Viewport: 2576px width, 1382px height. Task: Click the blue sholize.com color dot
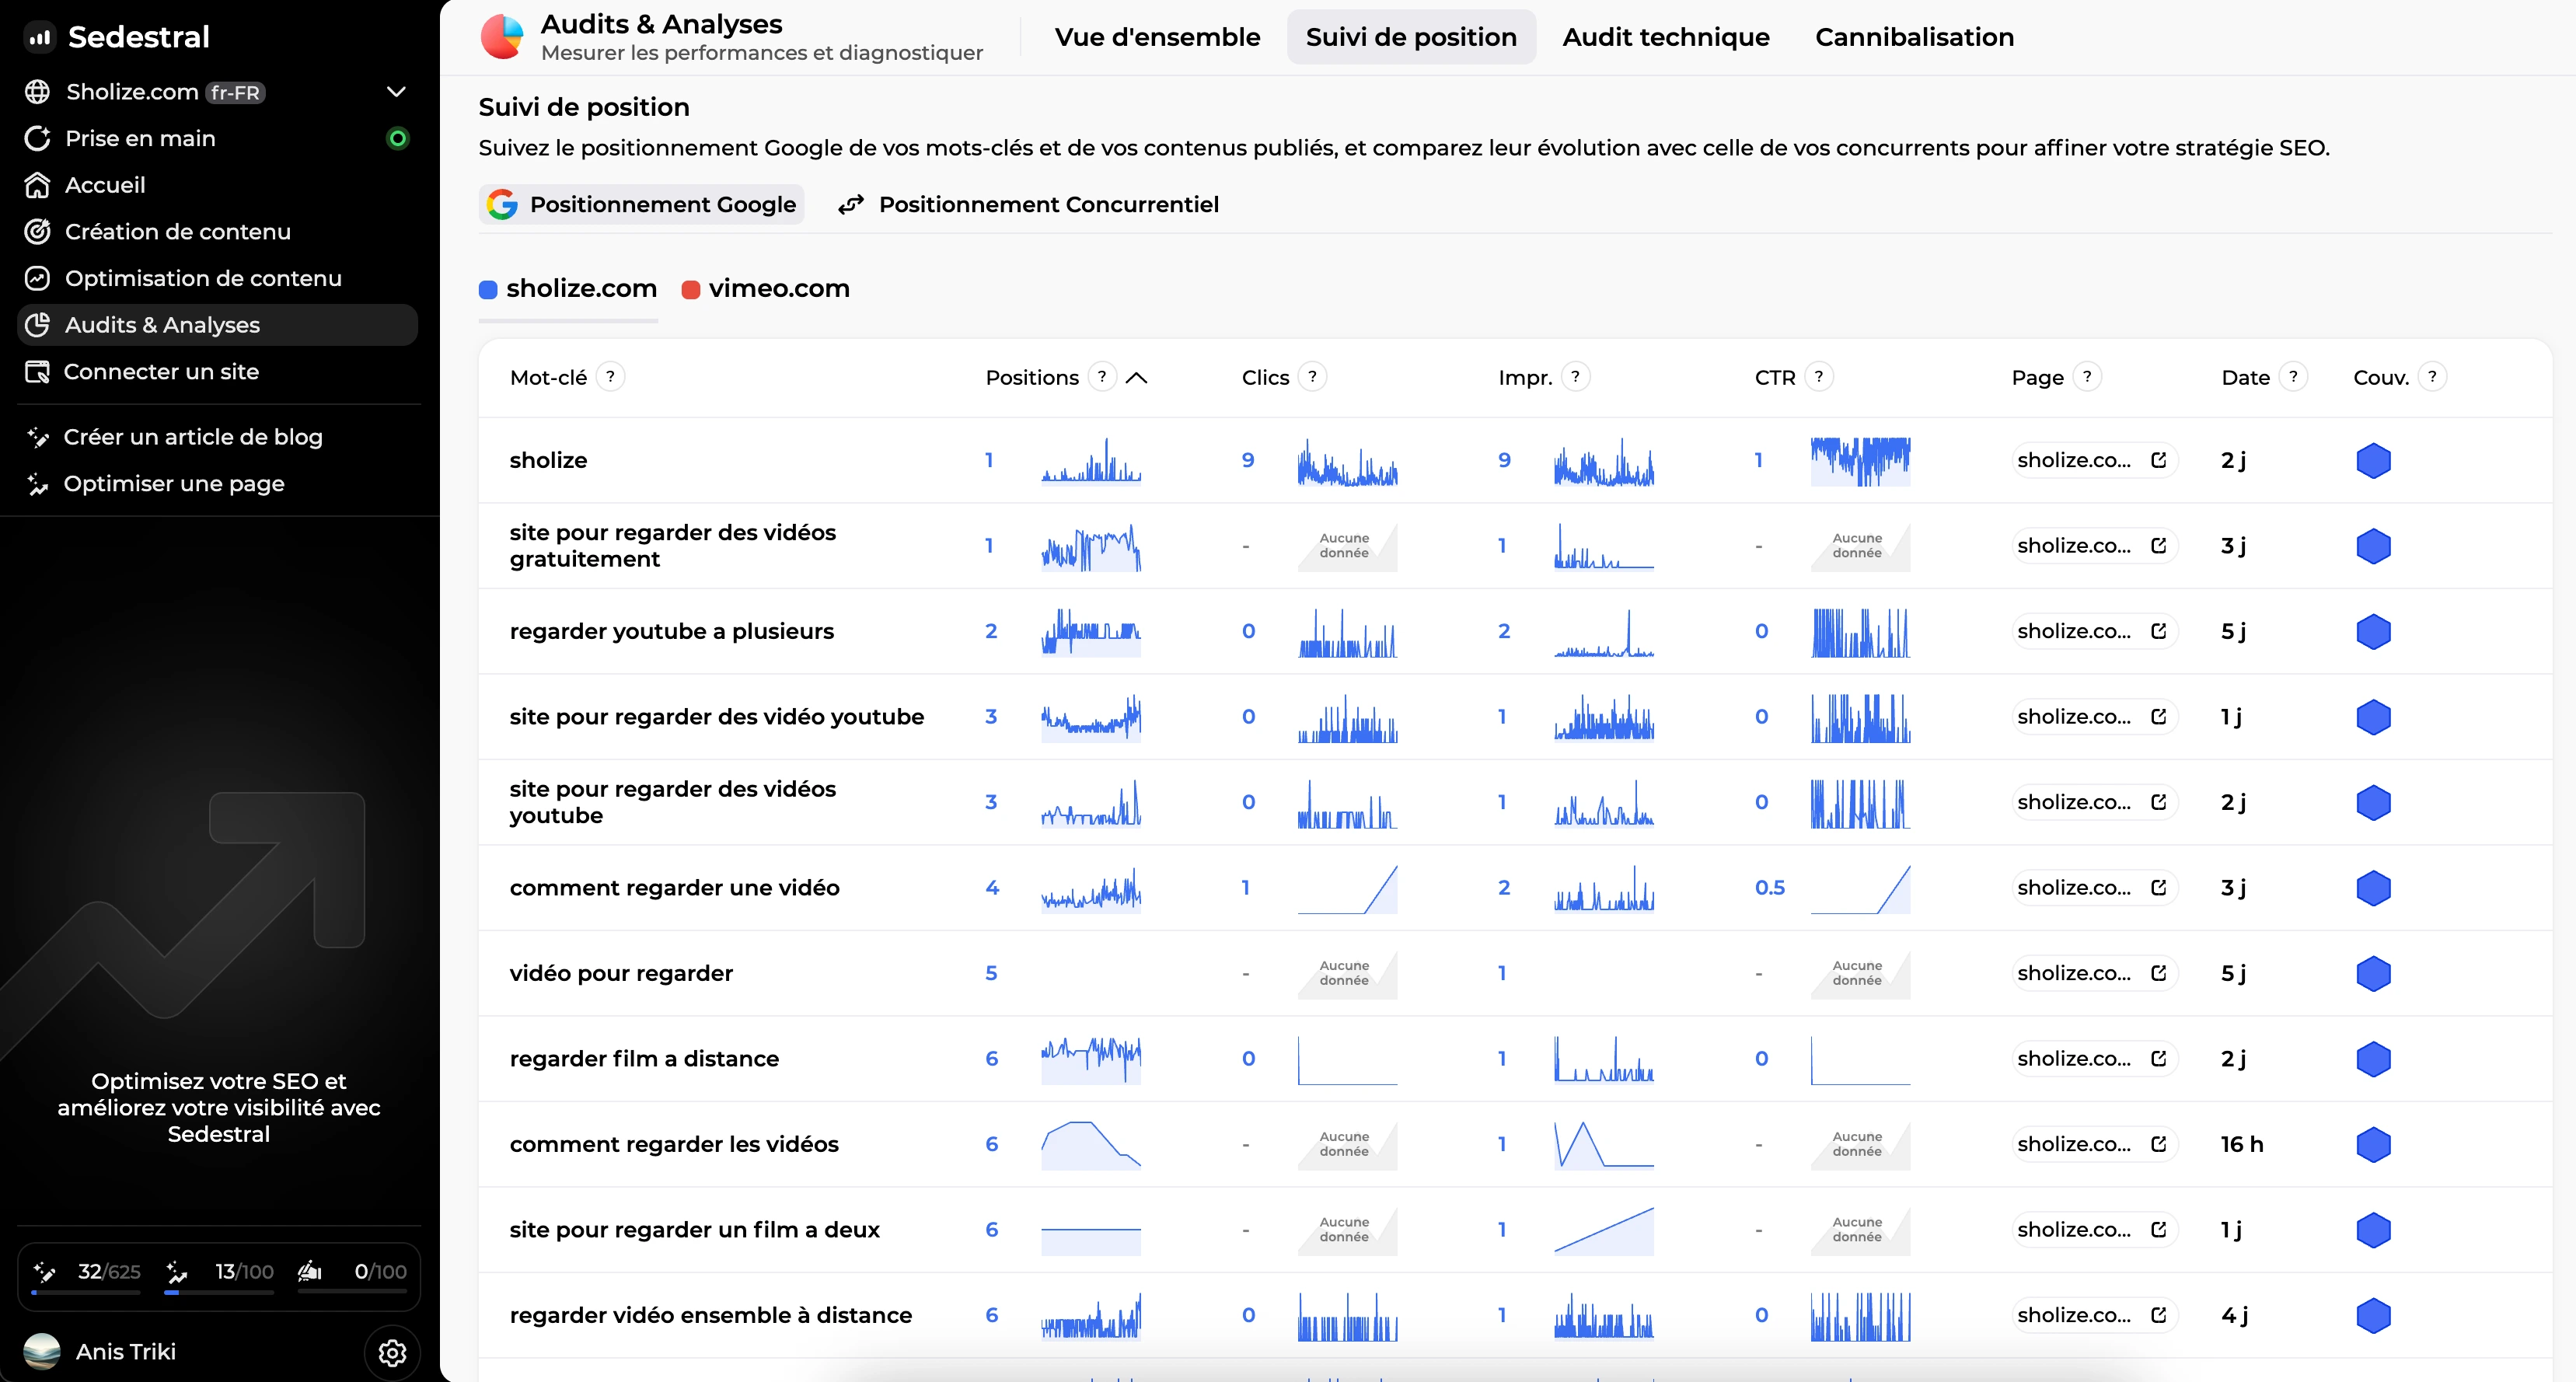(x=488, y=290)
